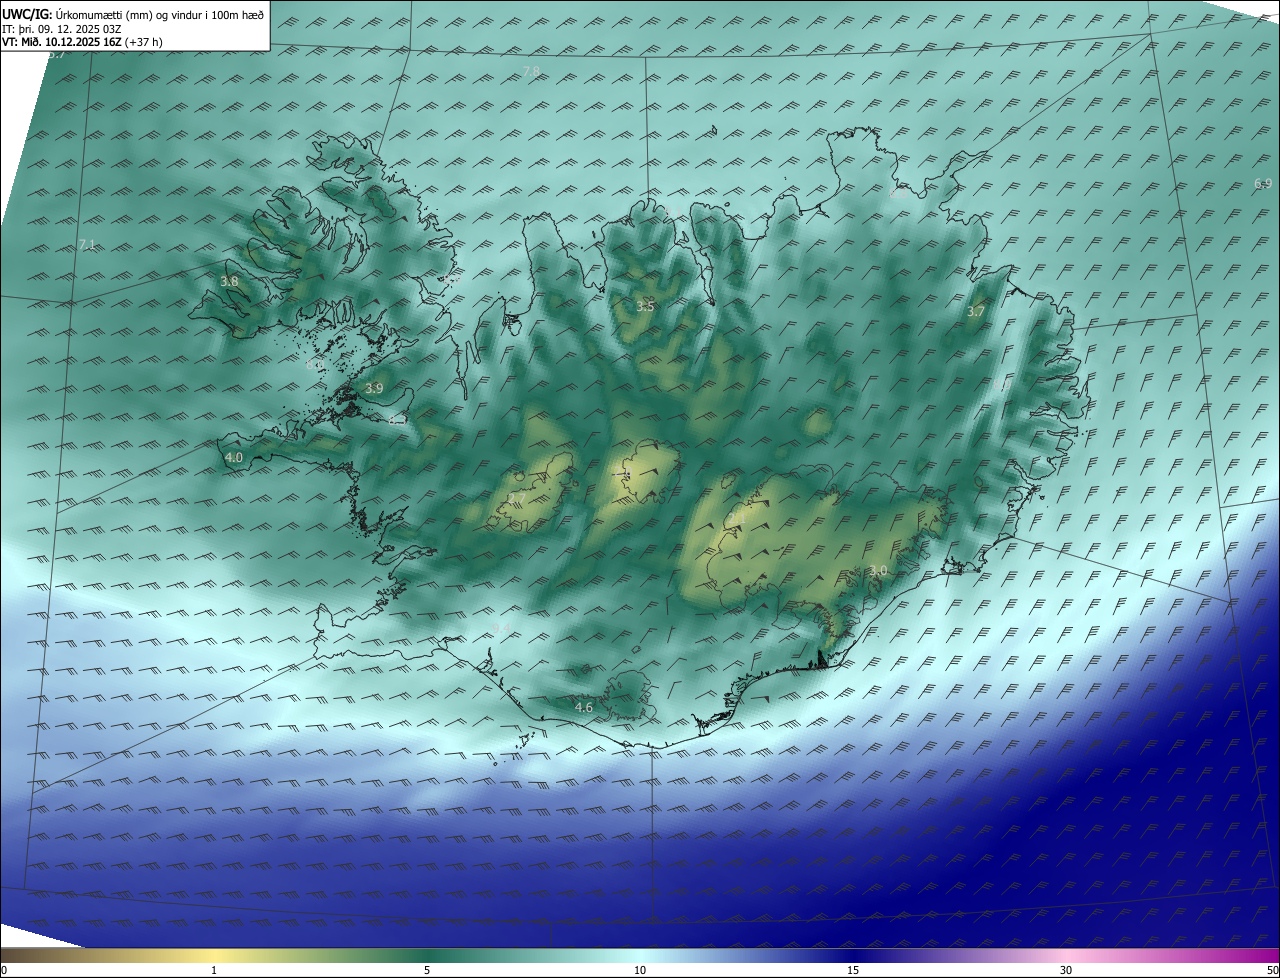Click the 3.5 value on the map
Screen dimensions: 1280x978
[645, 306]
